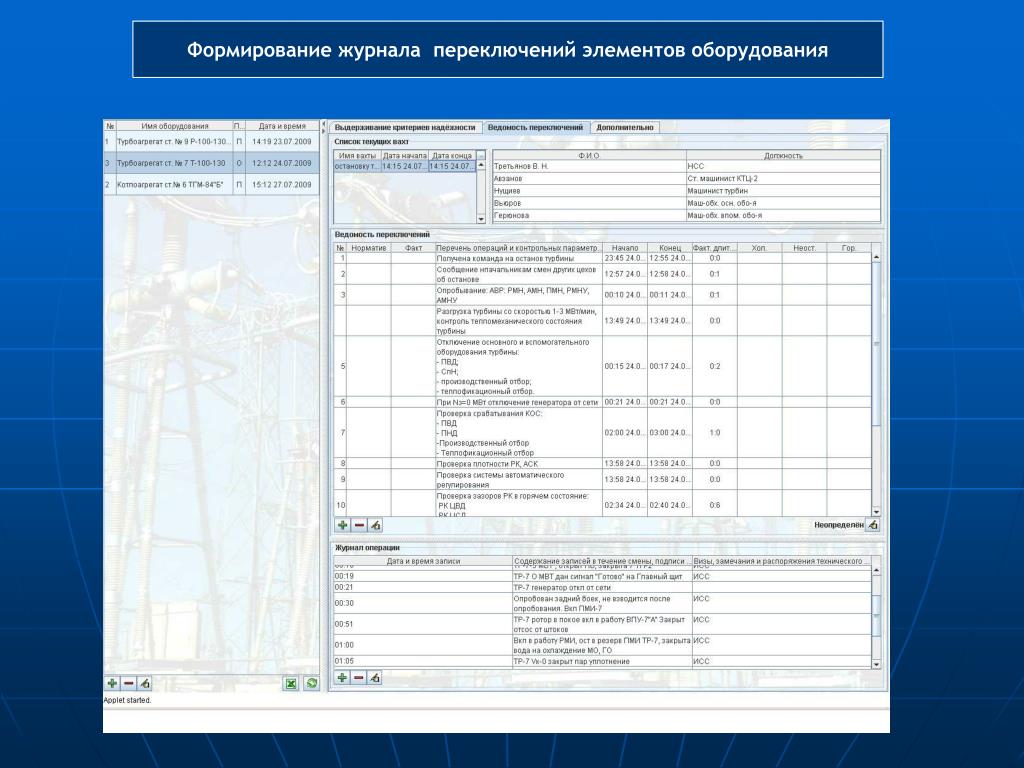
Task: Sort by Дата и время column header
Action: tap(282, 126)
